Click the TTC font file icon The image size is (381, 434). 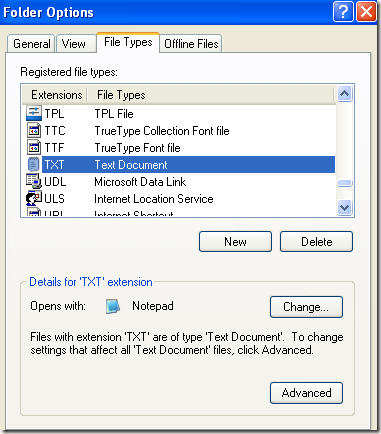click(x=34, y=130)
